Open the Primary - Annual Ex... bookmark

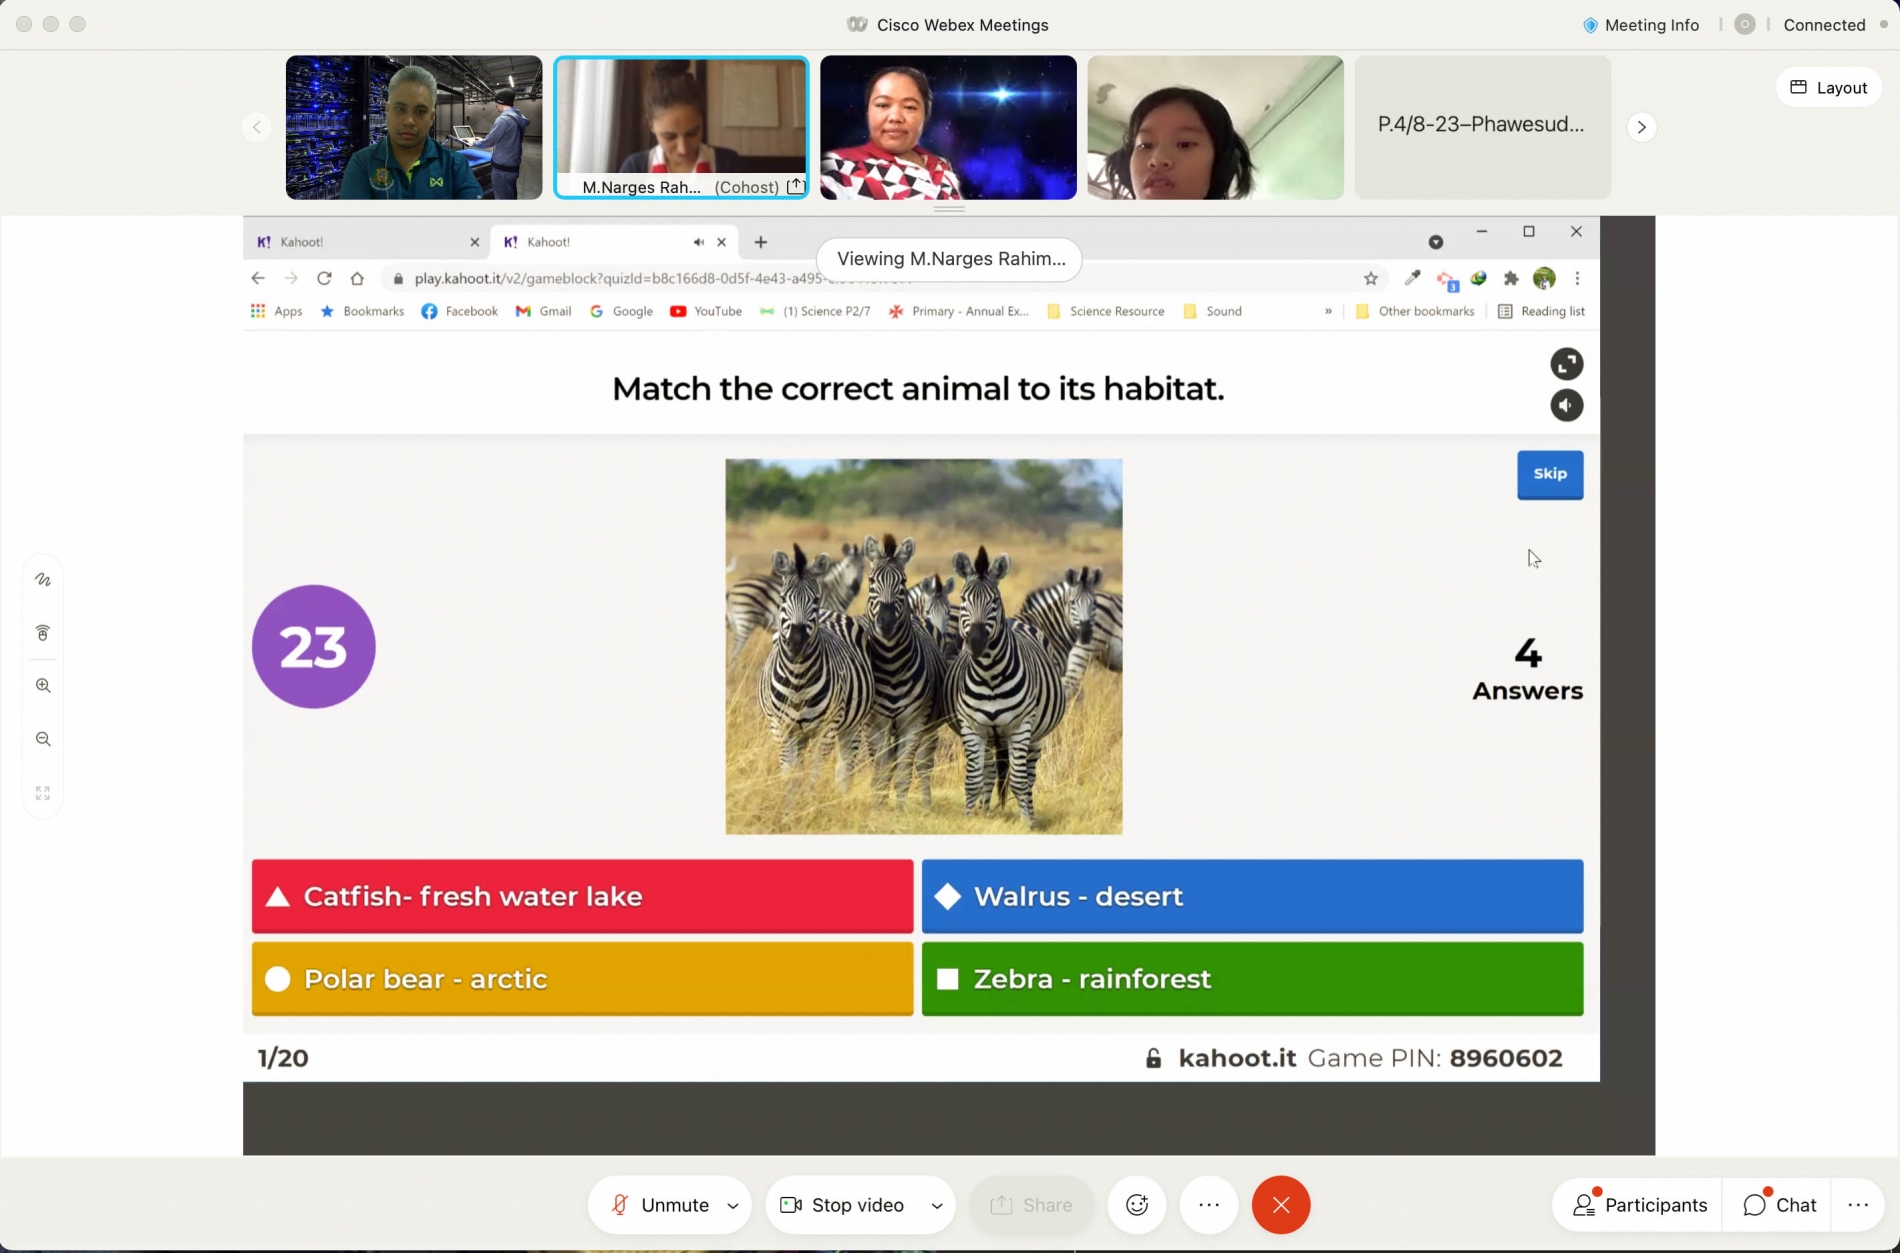click(959, 311)
